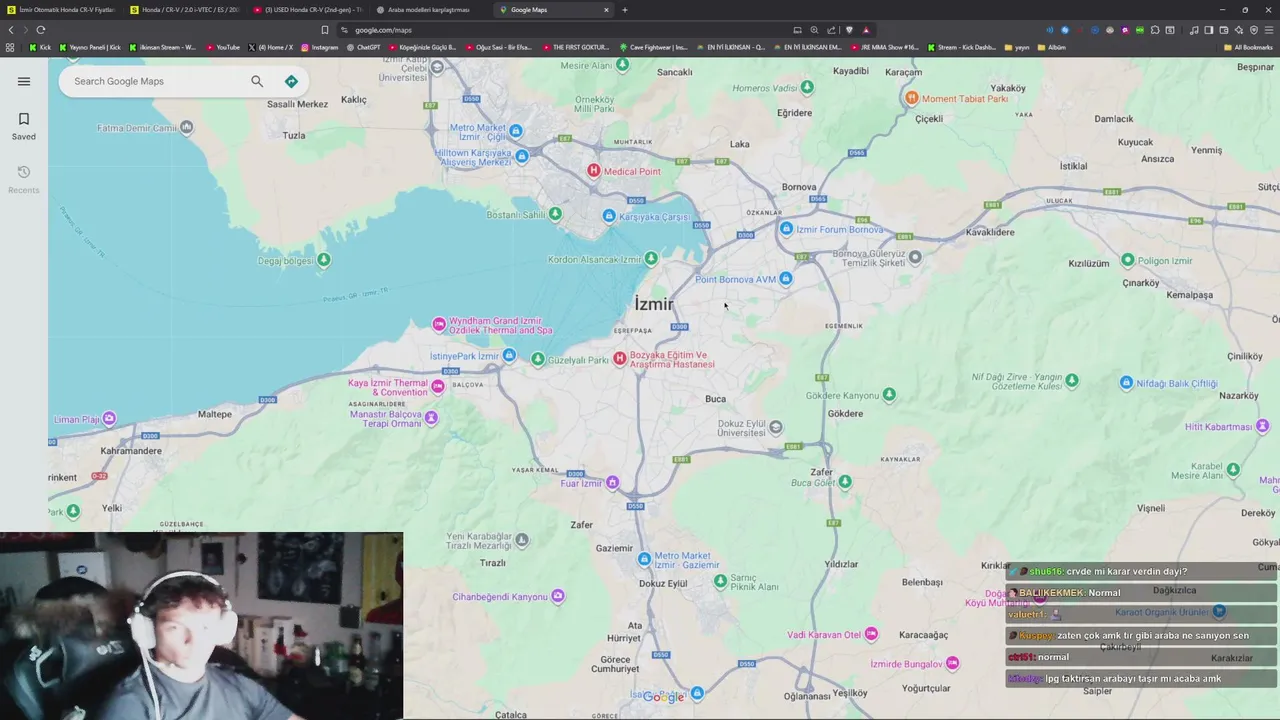Select the Wyndham Grand İzmir hotel pin

click(438, 324)
